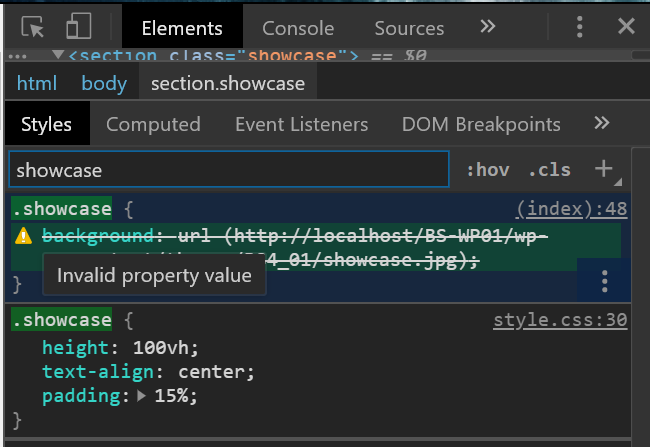Click the styles filter input field
Screen dimensions: 650x447
click(229, 170)
